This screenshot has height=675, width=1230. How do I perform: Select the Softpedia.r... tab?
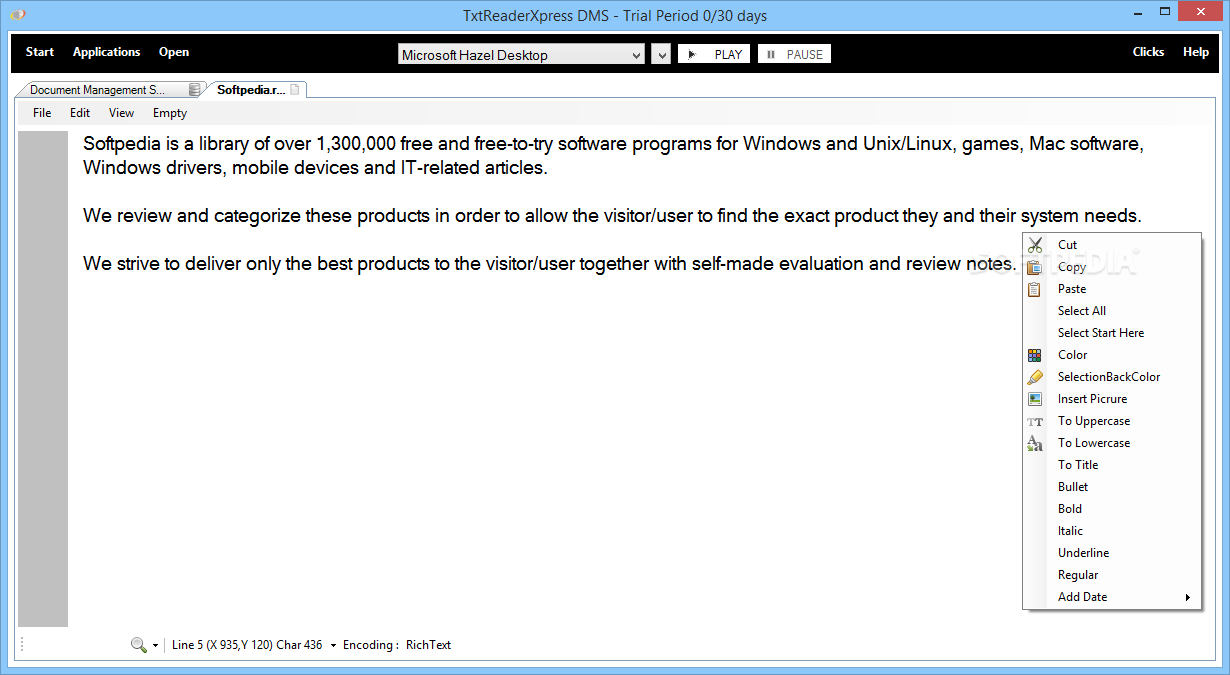coord(256,90)
